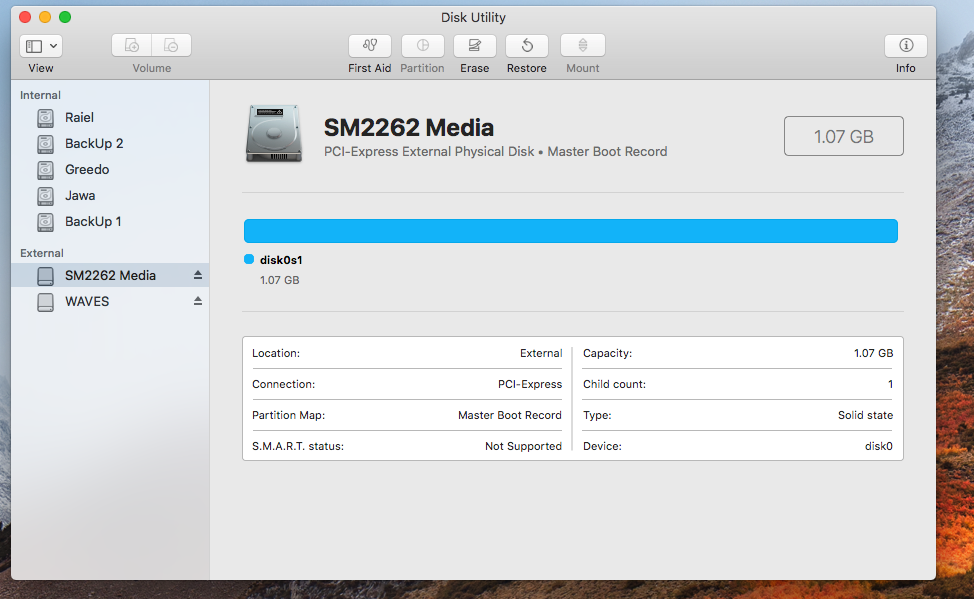This screenshot has width=974, height=599.
Task: Click the Partition toolbar icon
Action: coord(422,45)
